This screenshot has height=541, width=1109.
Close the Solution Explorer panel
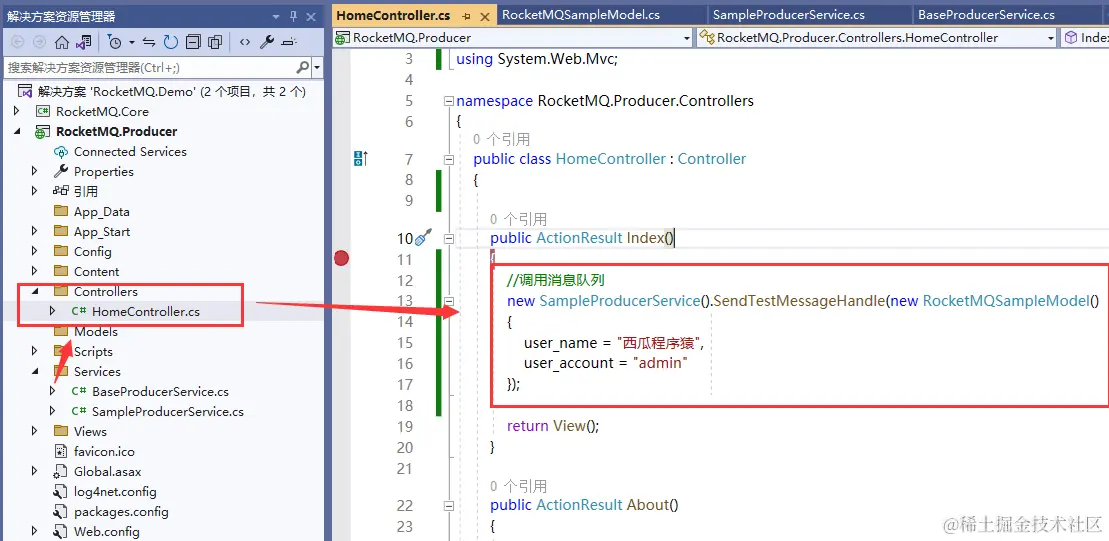coord(312,16)
